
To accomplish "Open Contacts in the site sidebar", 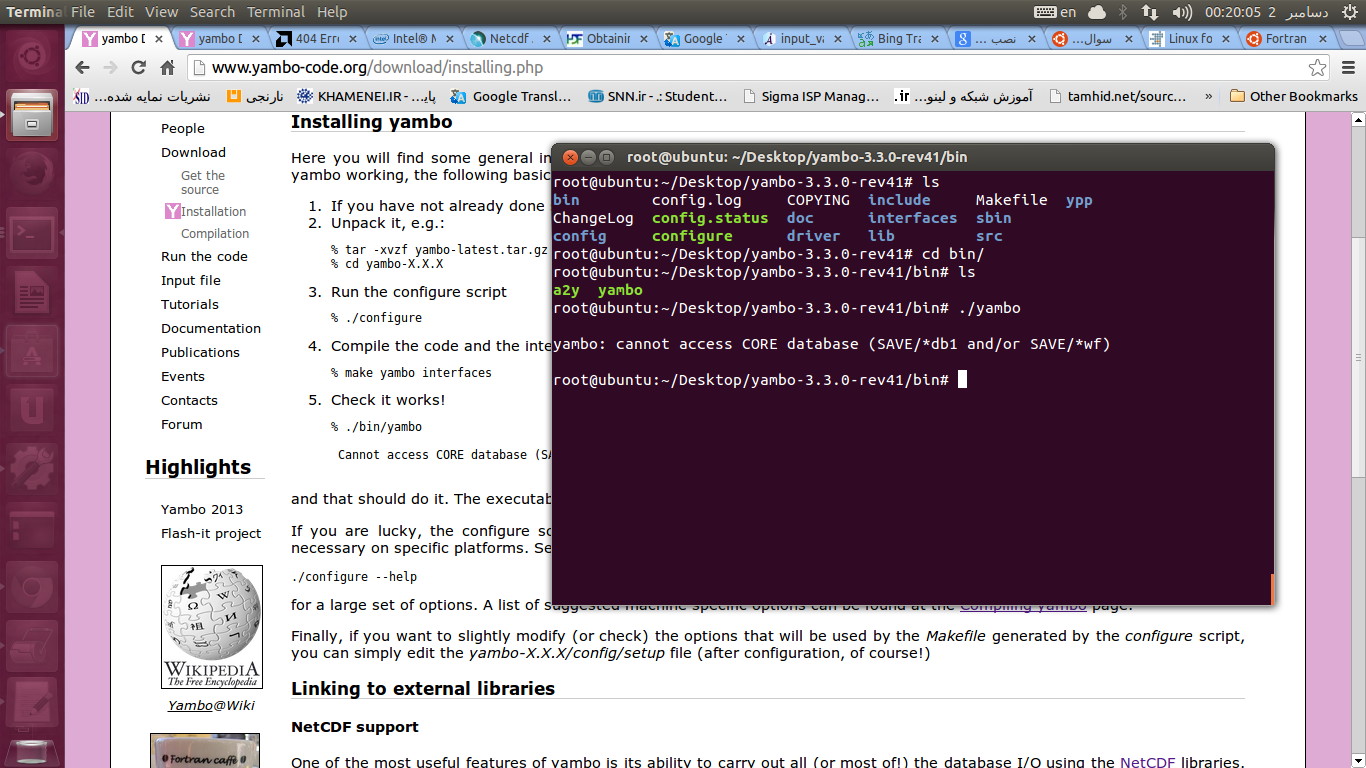I will pyautogui.click(x=189, y=400).
